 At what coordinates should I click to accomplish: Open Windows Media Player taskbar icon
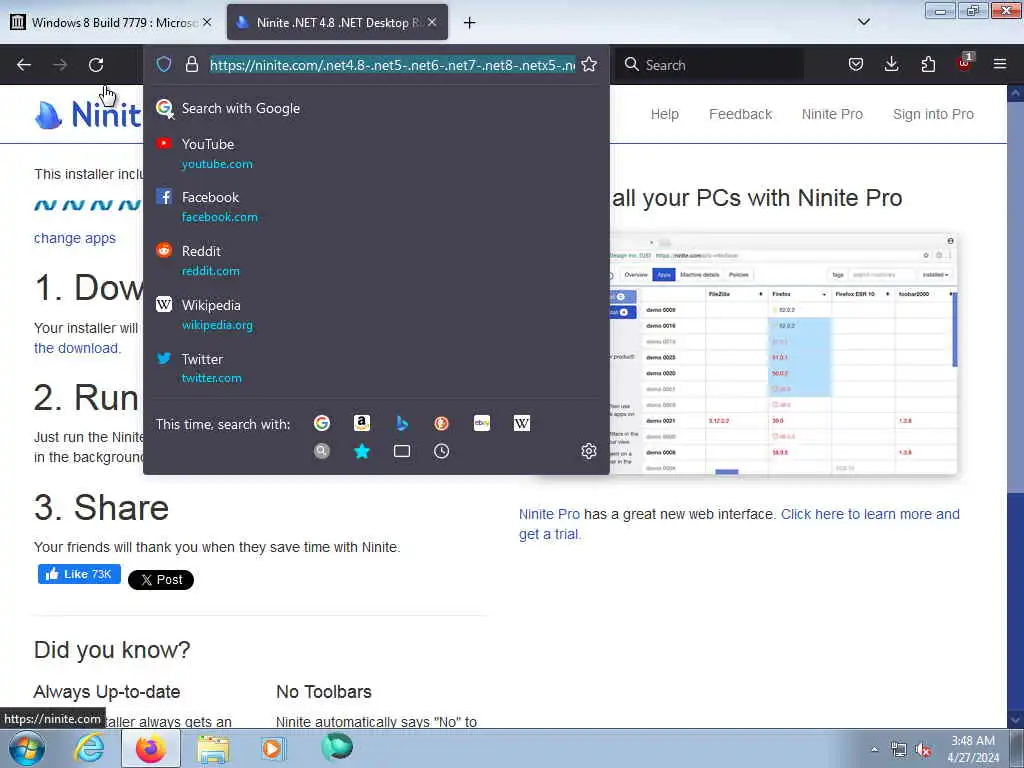(x=274, y=748)
